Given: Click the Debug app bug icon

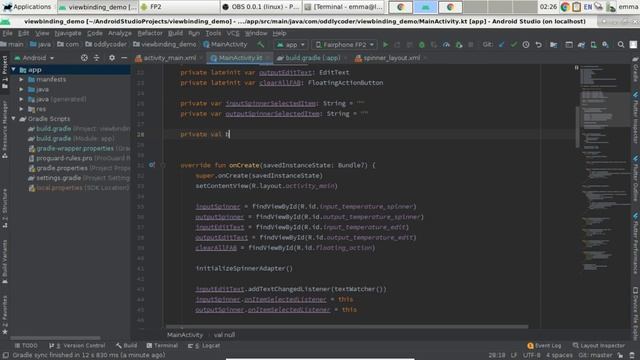Looking at the screenshot, I should click(x=422, y=44).
